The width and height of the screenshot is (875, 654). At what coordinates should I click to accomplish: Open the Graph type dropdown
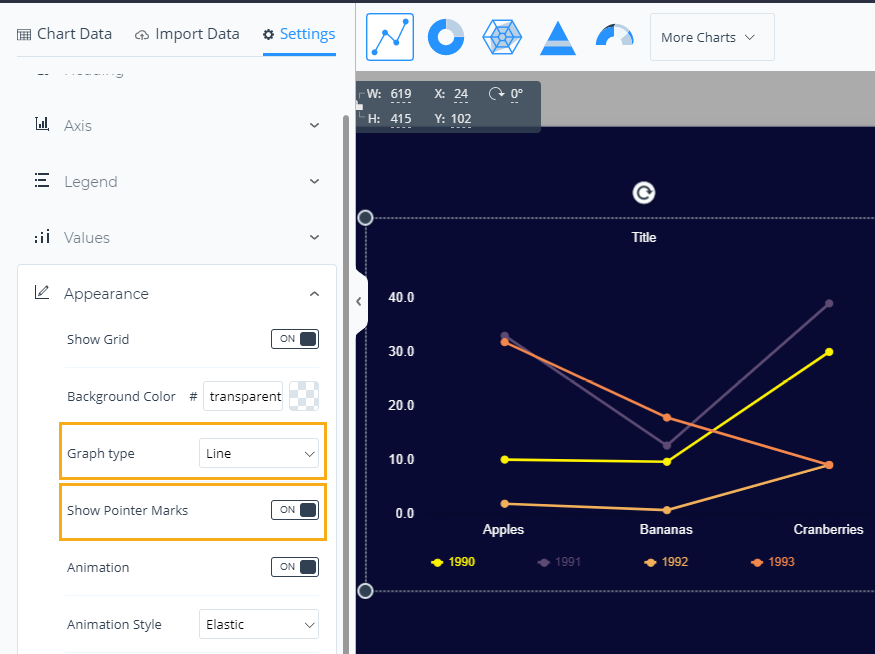pyautogui.click(x=259, y=453)
